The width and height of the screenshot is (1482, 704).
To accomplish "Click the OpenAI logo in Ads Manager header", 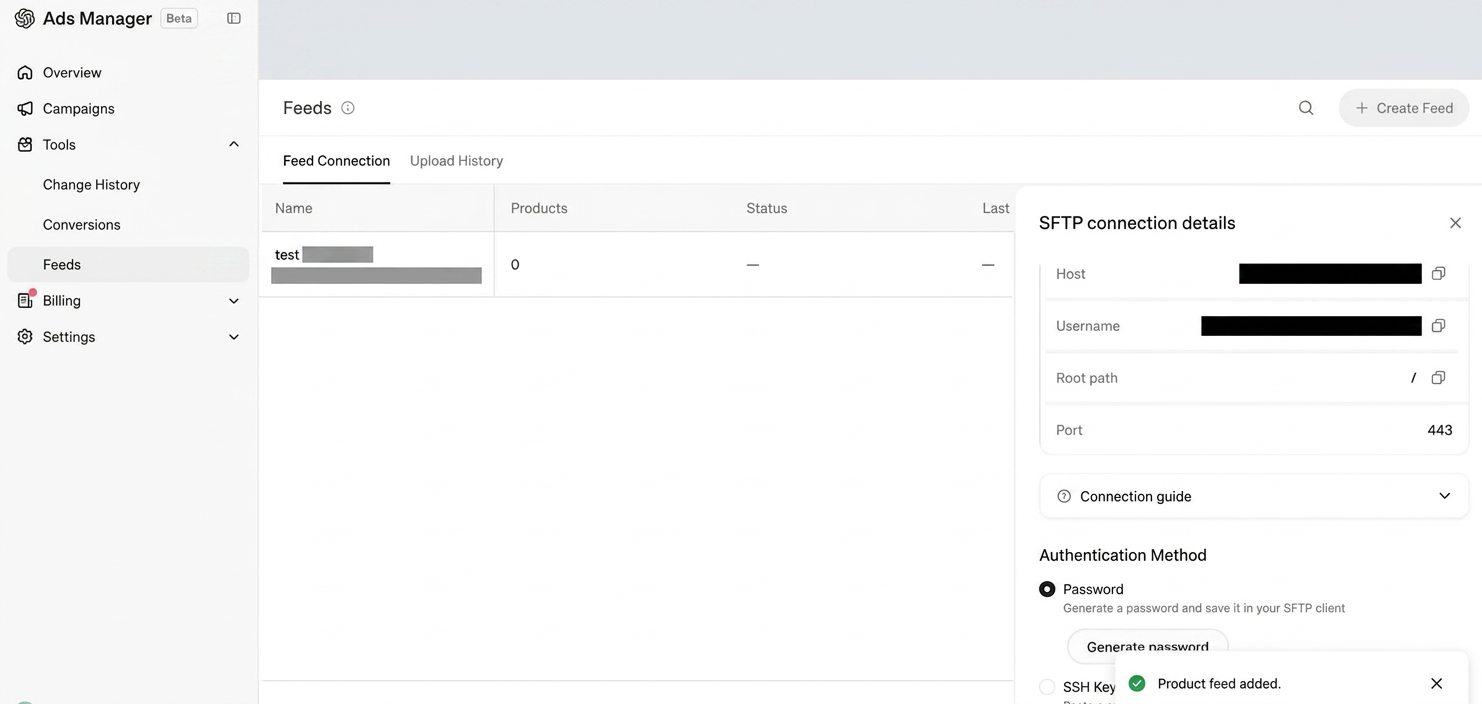I will coord(24,18).
